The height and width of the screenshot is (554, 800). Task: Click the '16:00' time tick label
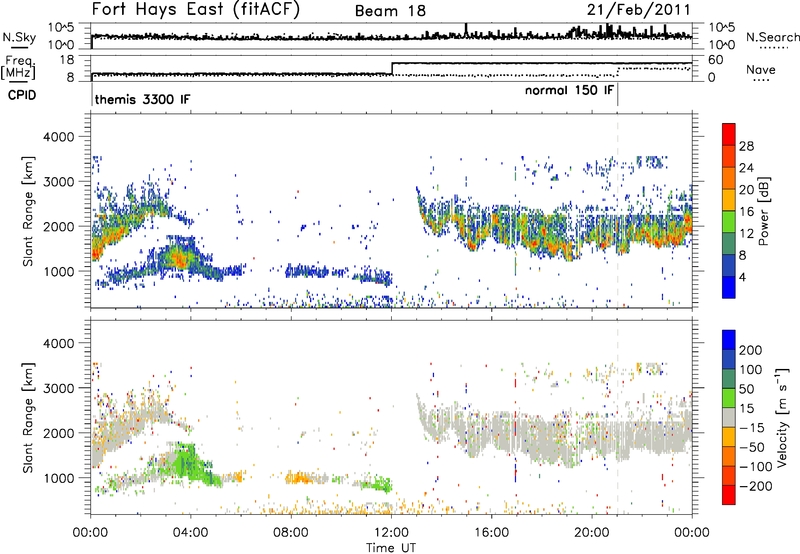(x=492, y=533)
